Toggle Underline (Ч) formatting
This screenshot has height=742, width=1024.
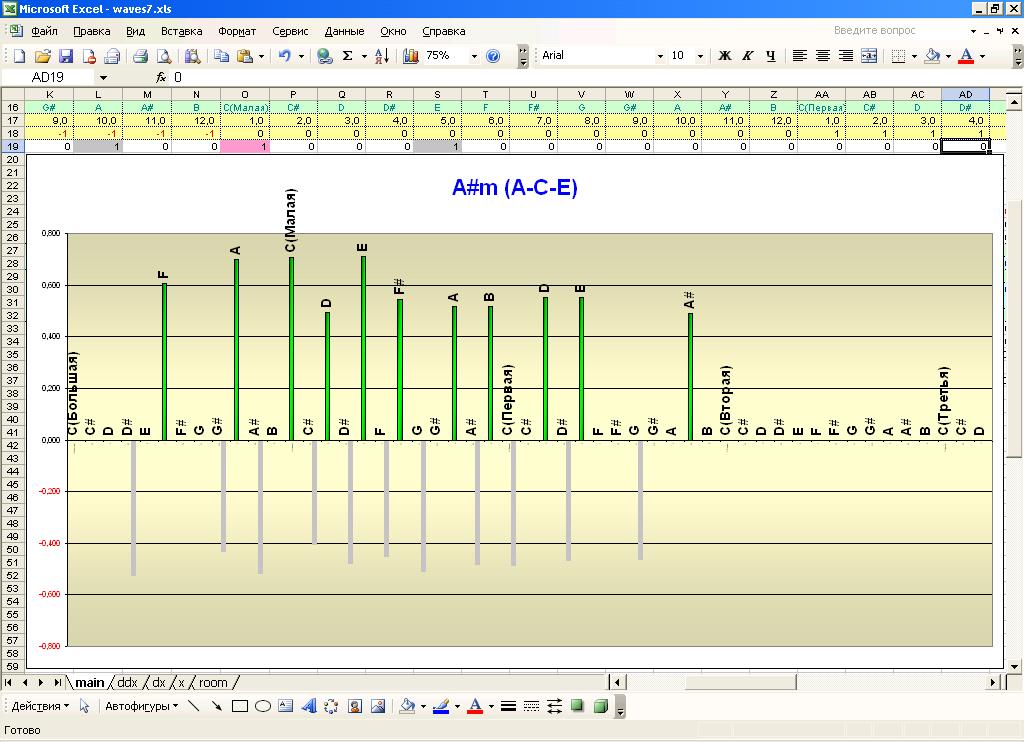[x=771, y=56]
